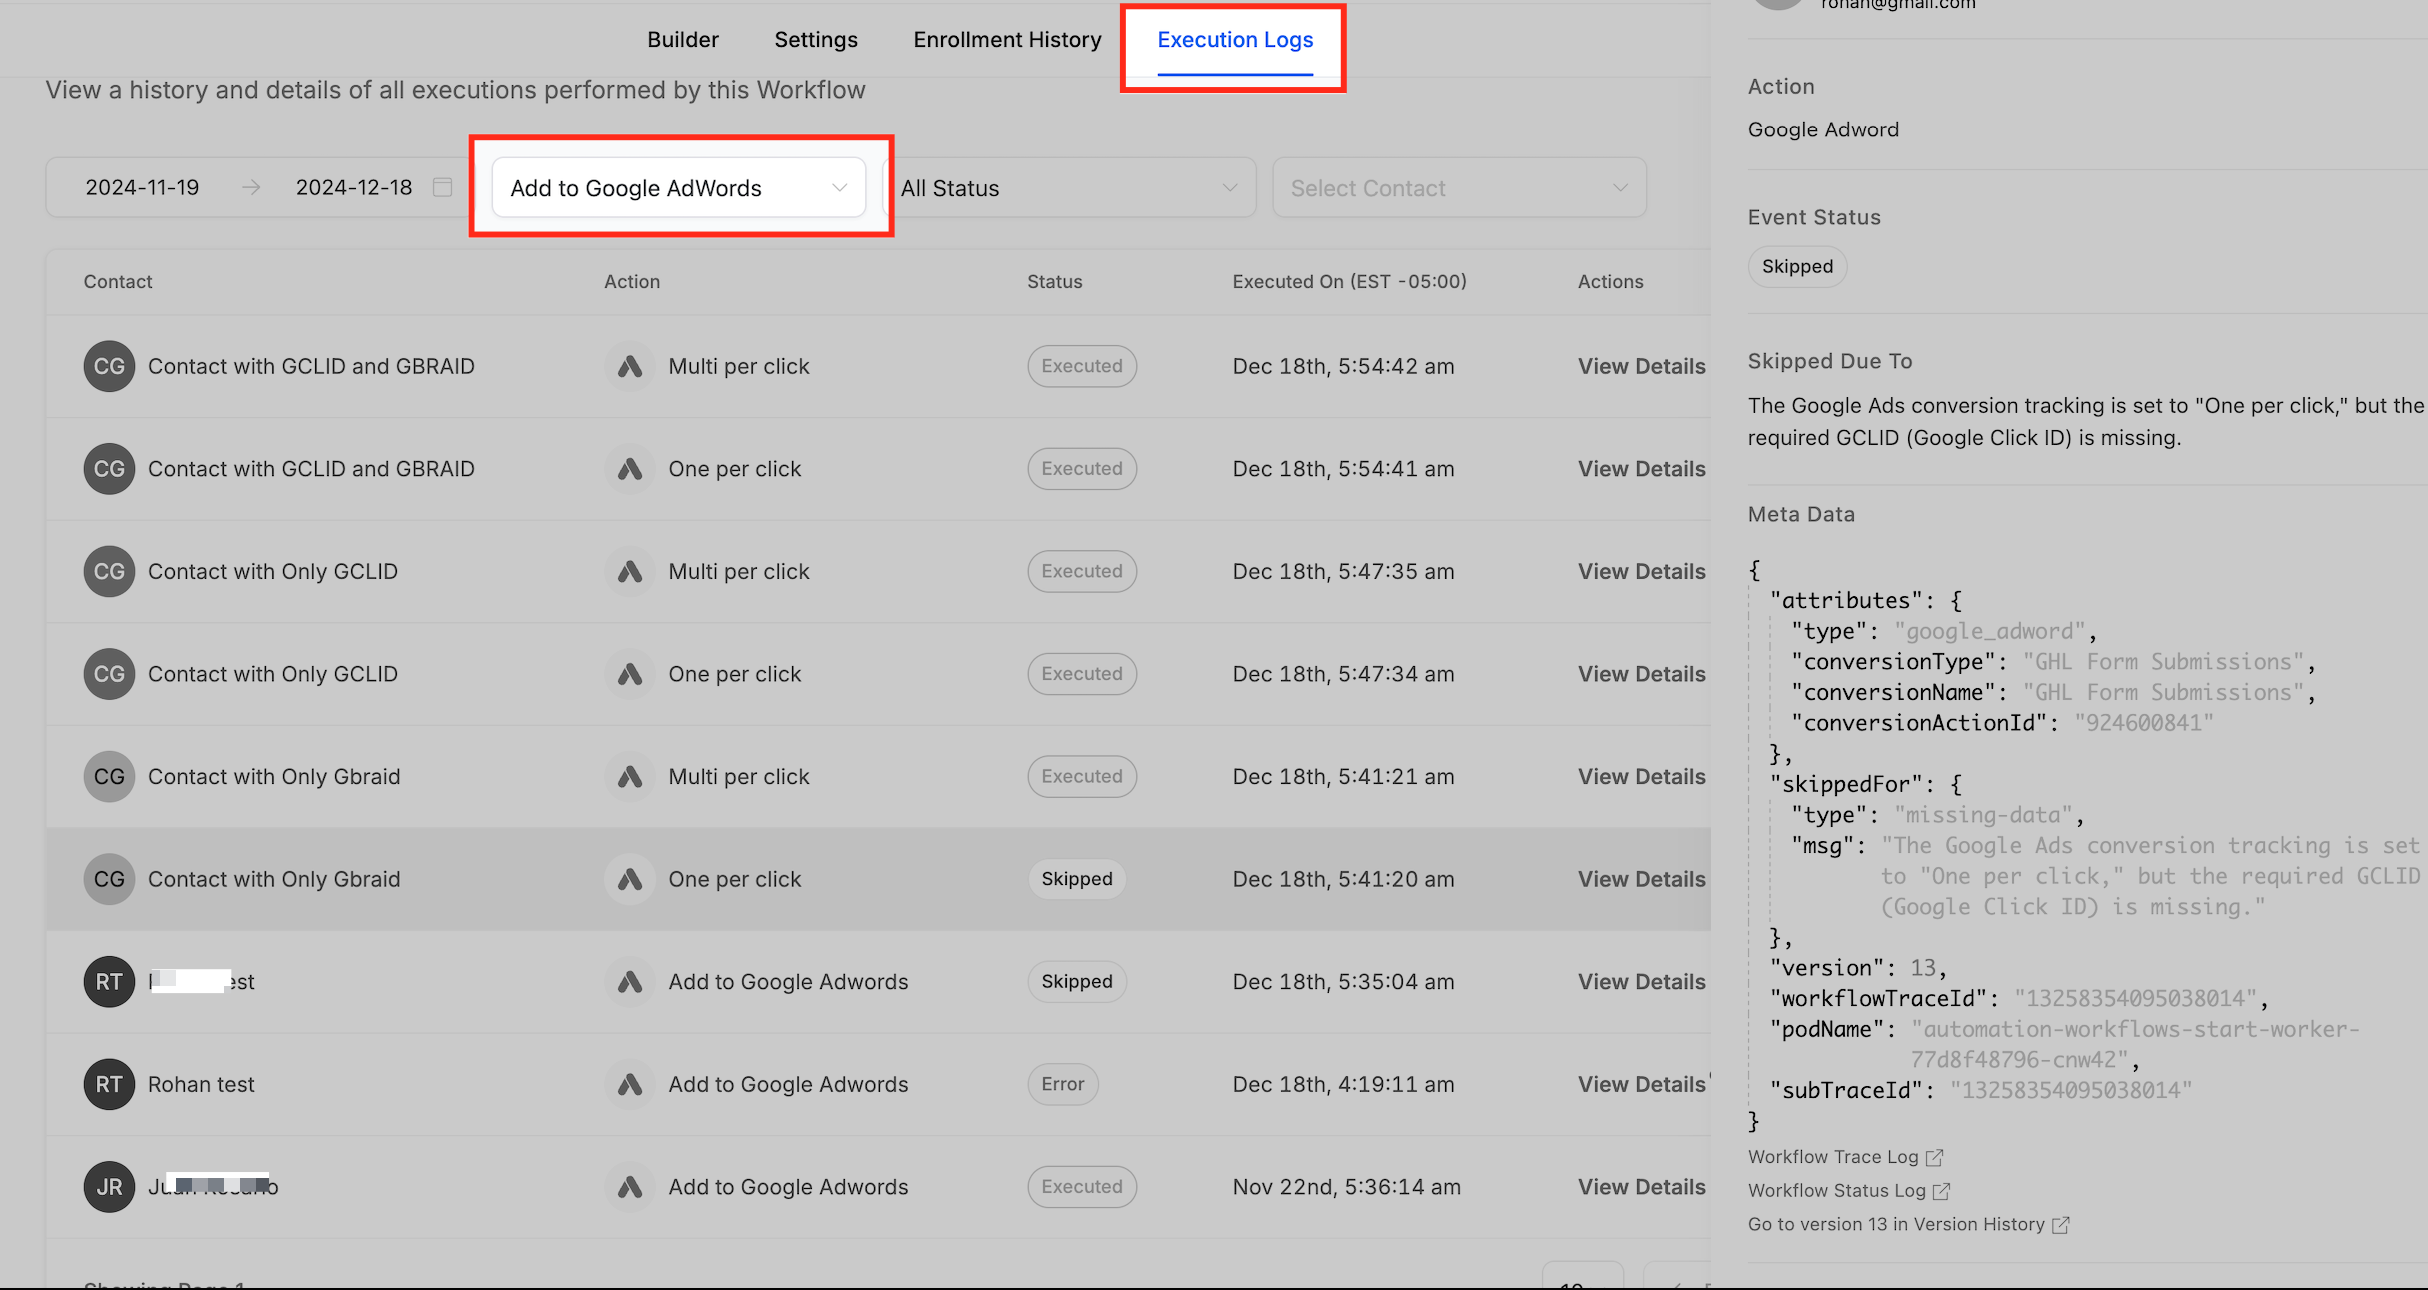The height and width of the screenshot is (1290, 2428).
Task: Click RT avatar for Rohan test contact
Action: pyautogui.click(x=109, y=1084)
